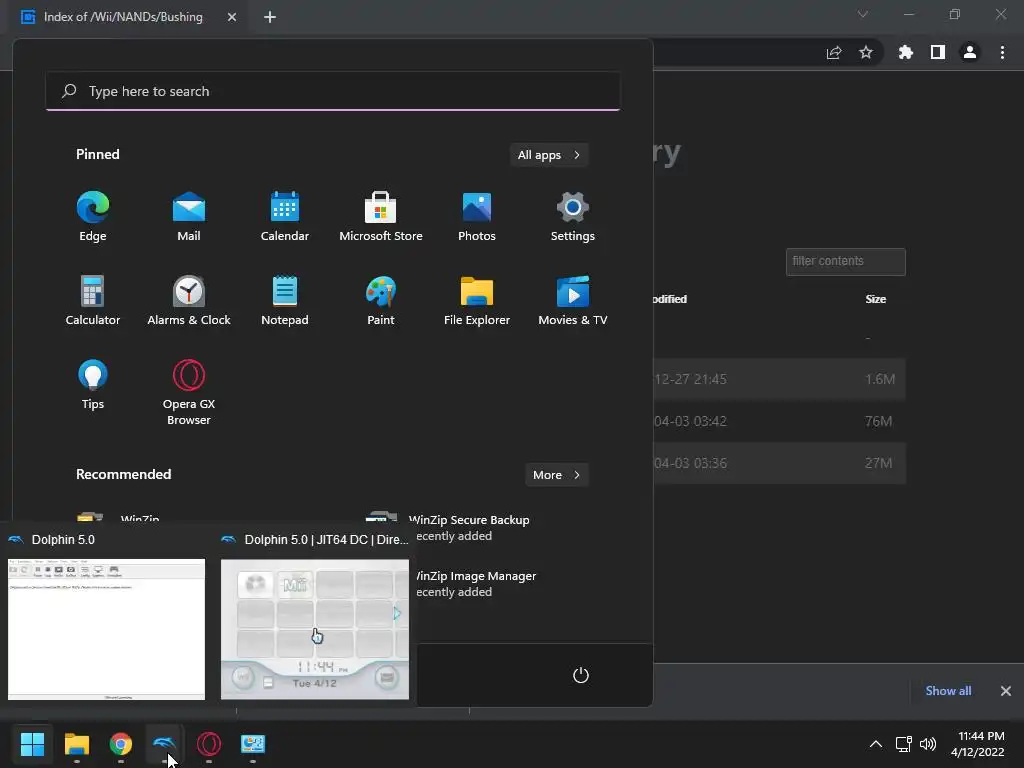Close the Index of /Wii/NANDs/Bushing tab
The image size is (1024, 768).
coord(232,17)
